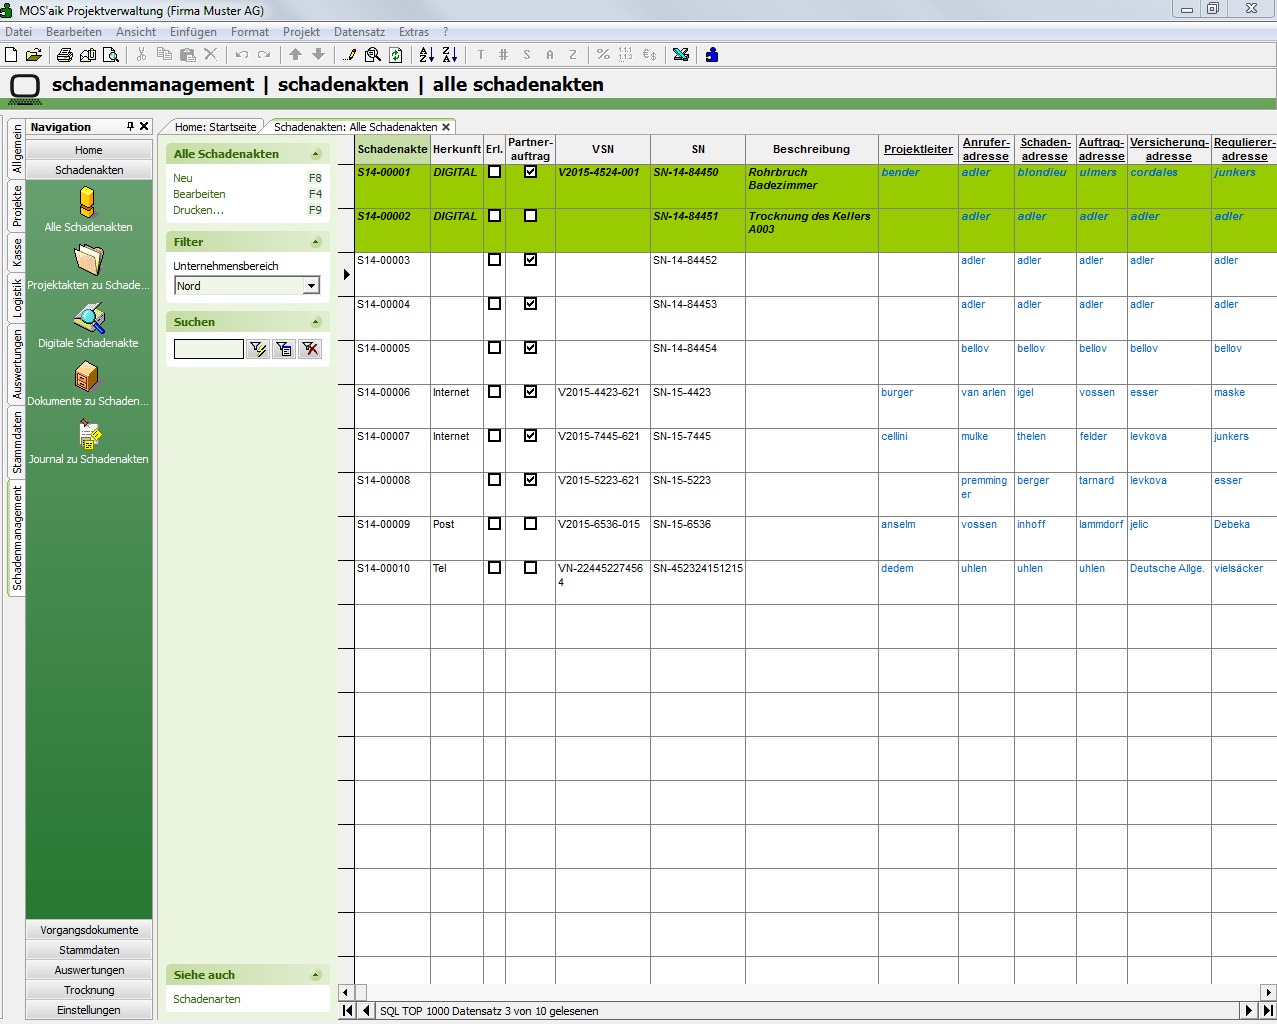Screen dimensions: 1277x1024
Task: Pin the Navigation panel
Action: click(x=130, y=127)
